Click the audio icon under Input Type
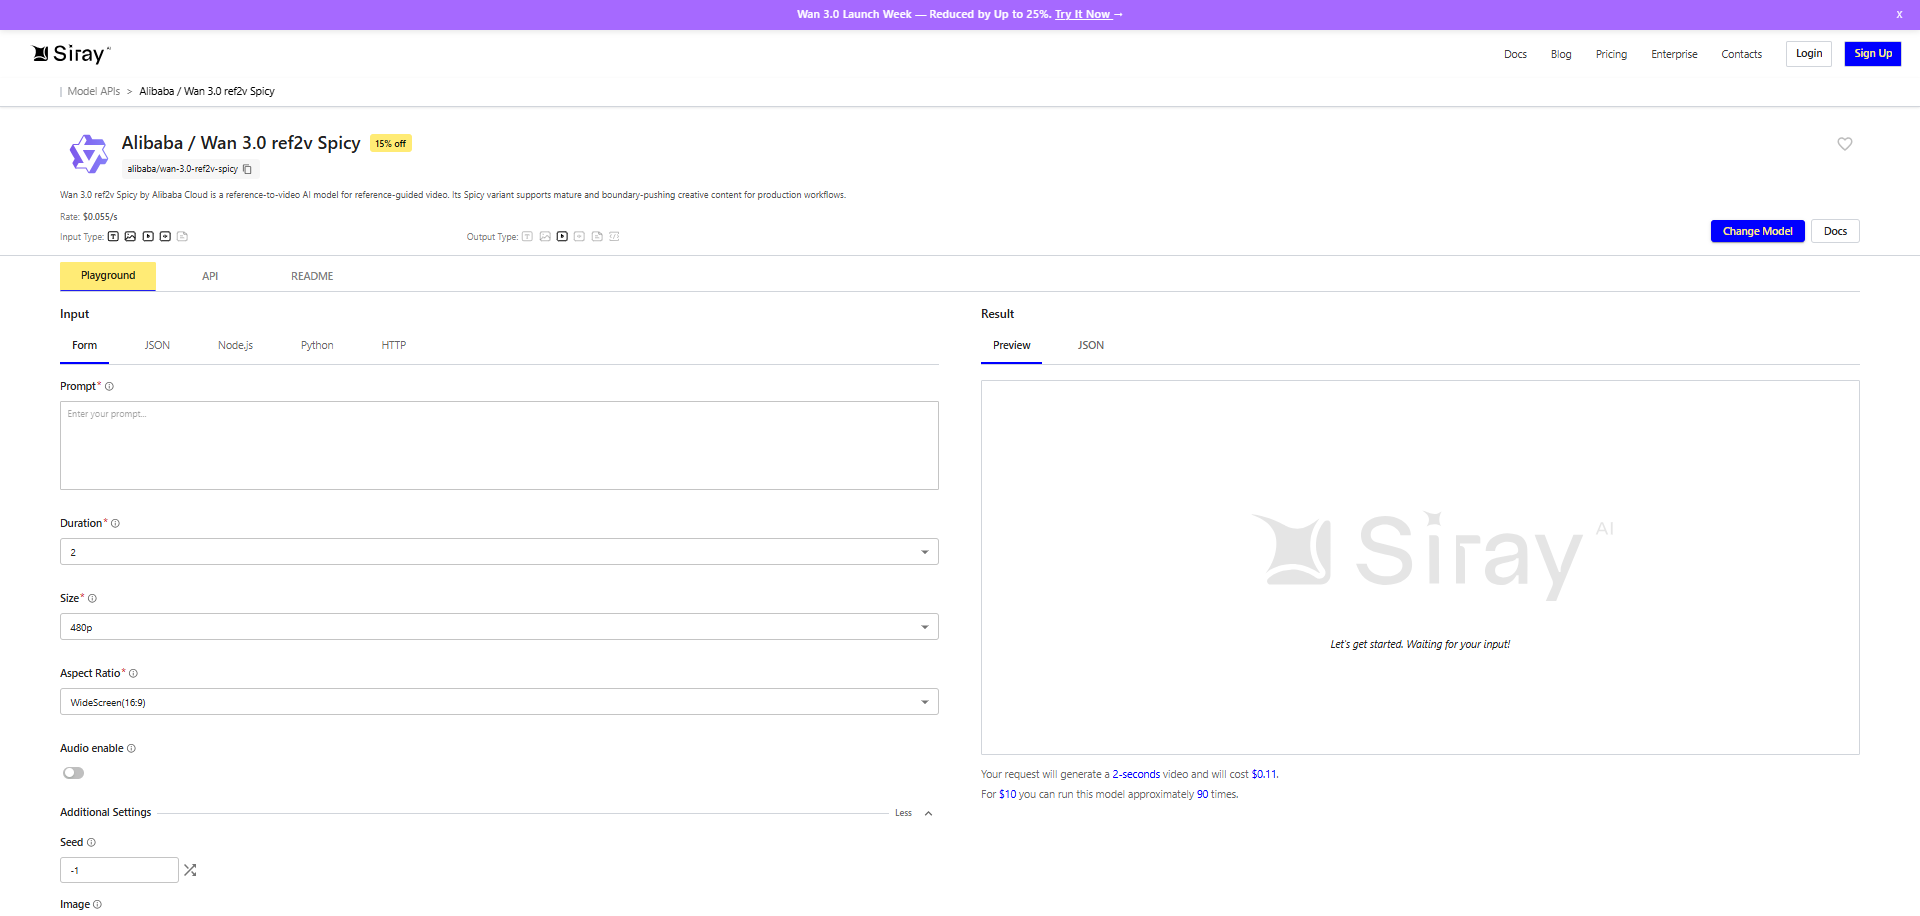 [x=165, y=237]
